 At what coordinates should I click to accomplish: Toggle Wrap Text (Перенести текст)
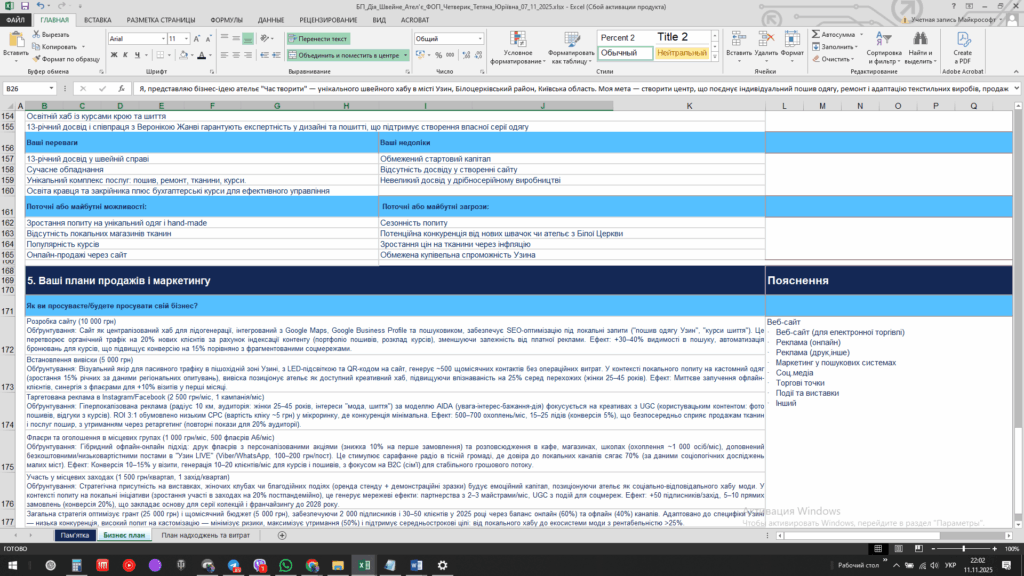[x=317, y=39]
